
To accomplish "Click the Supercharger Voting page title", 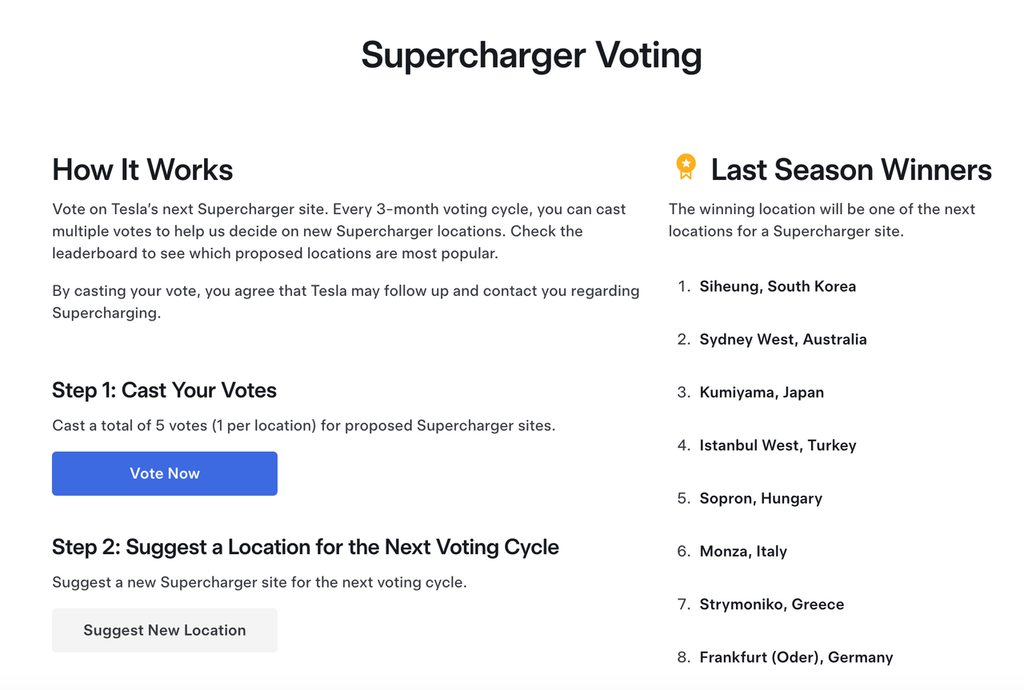I will point(531,56).
